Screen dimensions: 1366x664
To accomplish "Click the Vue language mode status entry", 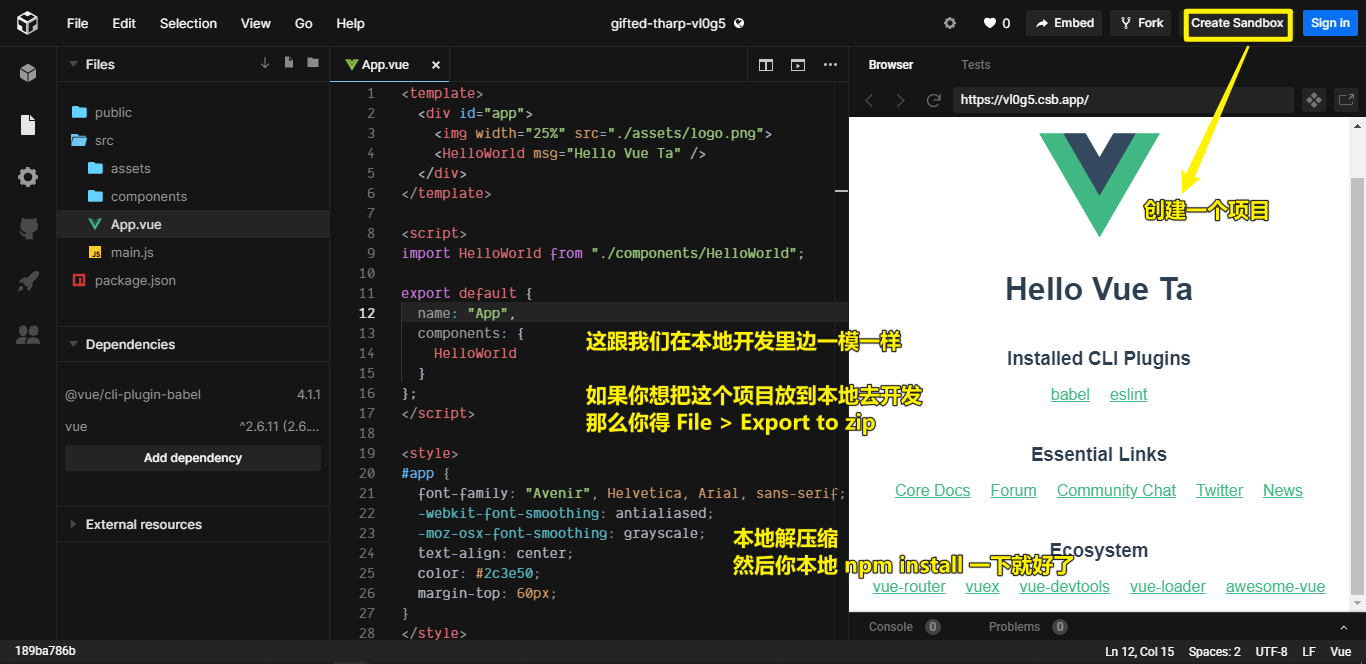I will pyautogui.click(x=1340, y=652).
